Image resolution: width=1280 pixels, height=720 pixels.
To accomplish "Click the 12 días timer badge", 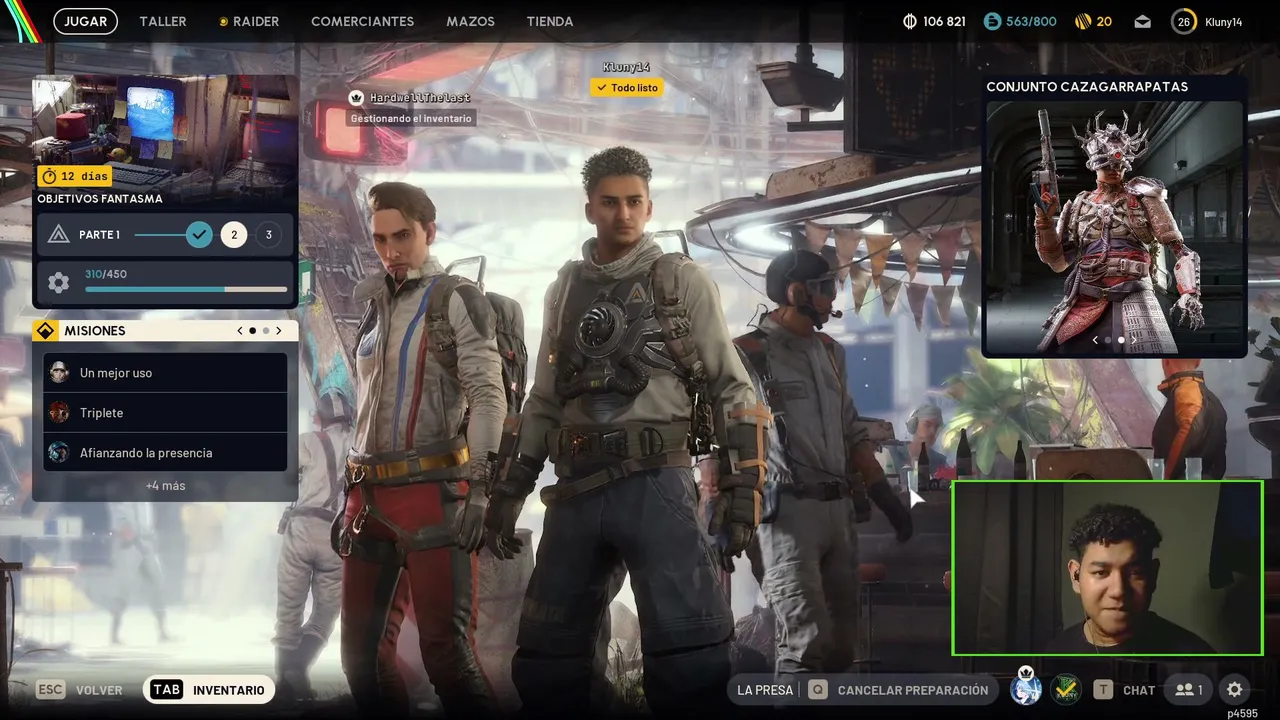I will [75, 176].
